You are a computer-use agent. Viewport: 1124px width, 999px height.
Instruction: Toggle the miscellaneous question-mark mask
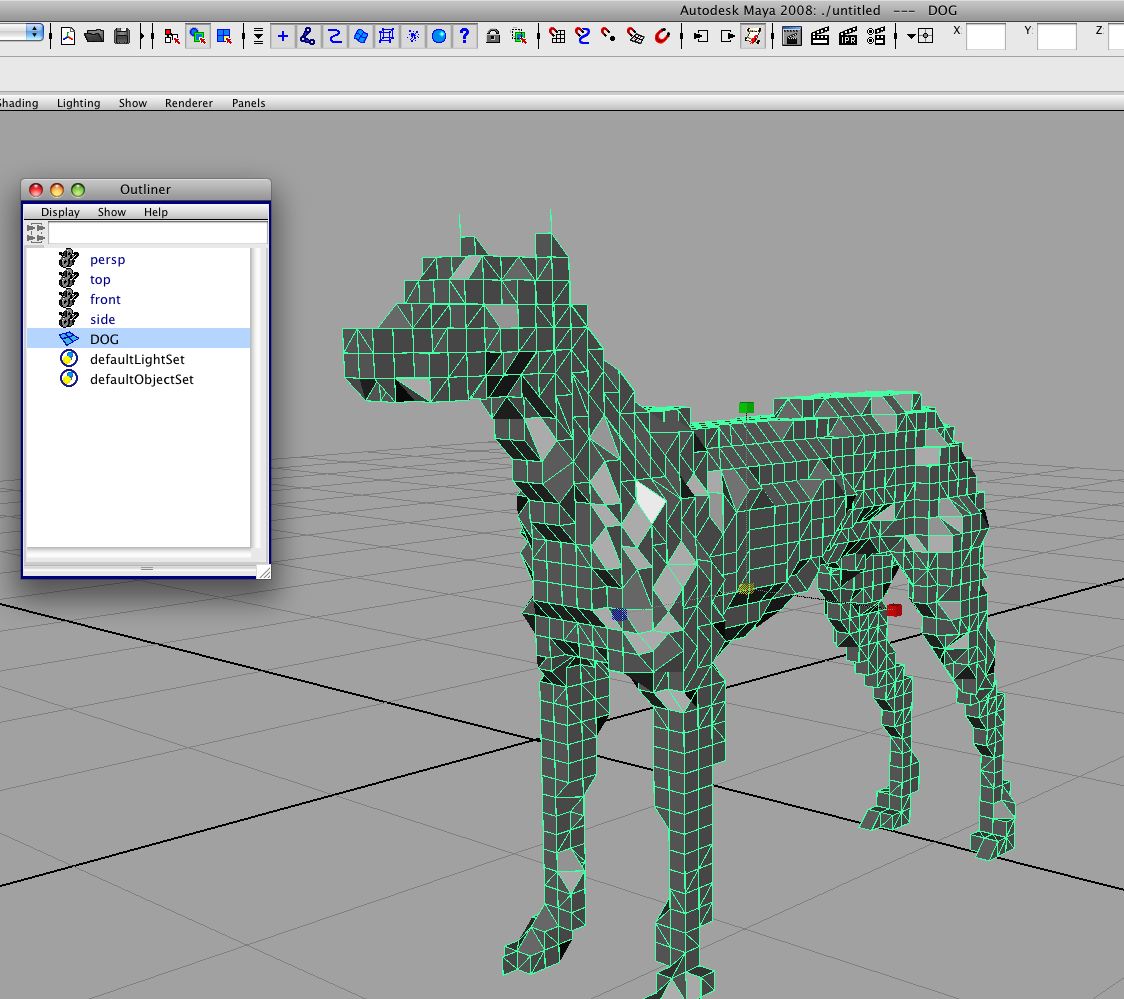tap(465, 36)
